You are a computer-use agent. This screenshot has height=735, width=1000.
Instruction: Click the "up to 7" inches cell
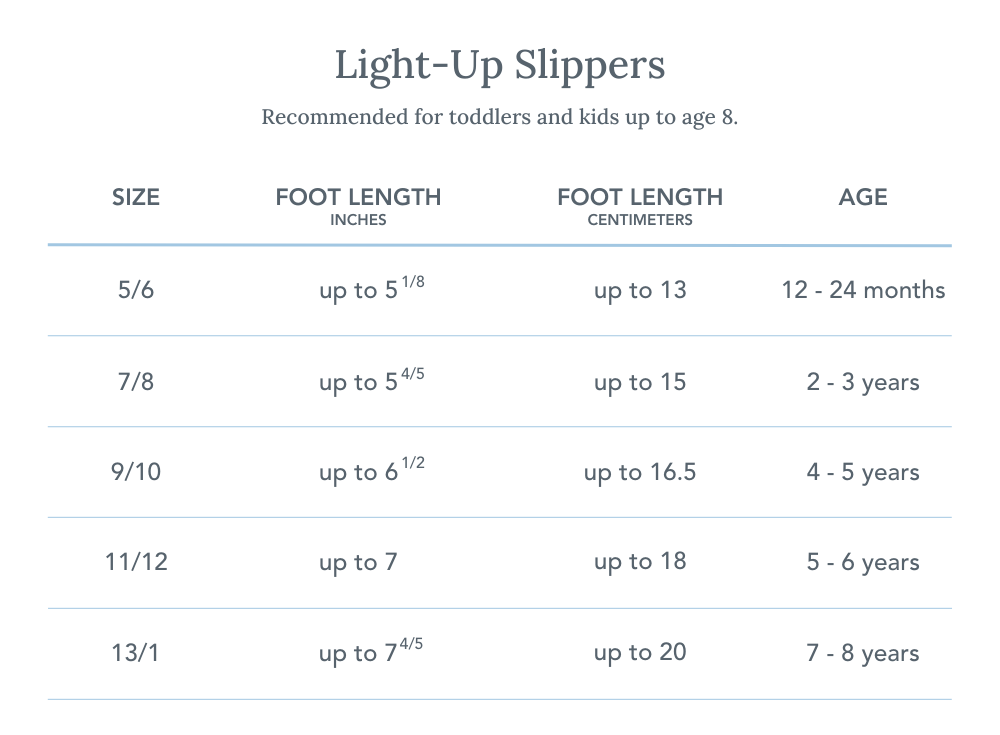click(358, 563)
